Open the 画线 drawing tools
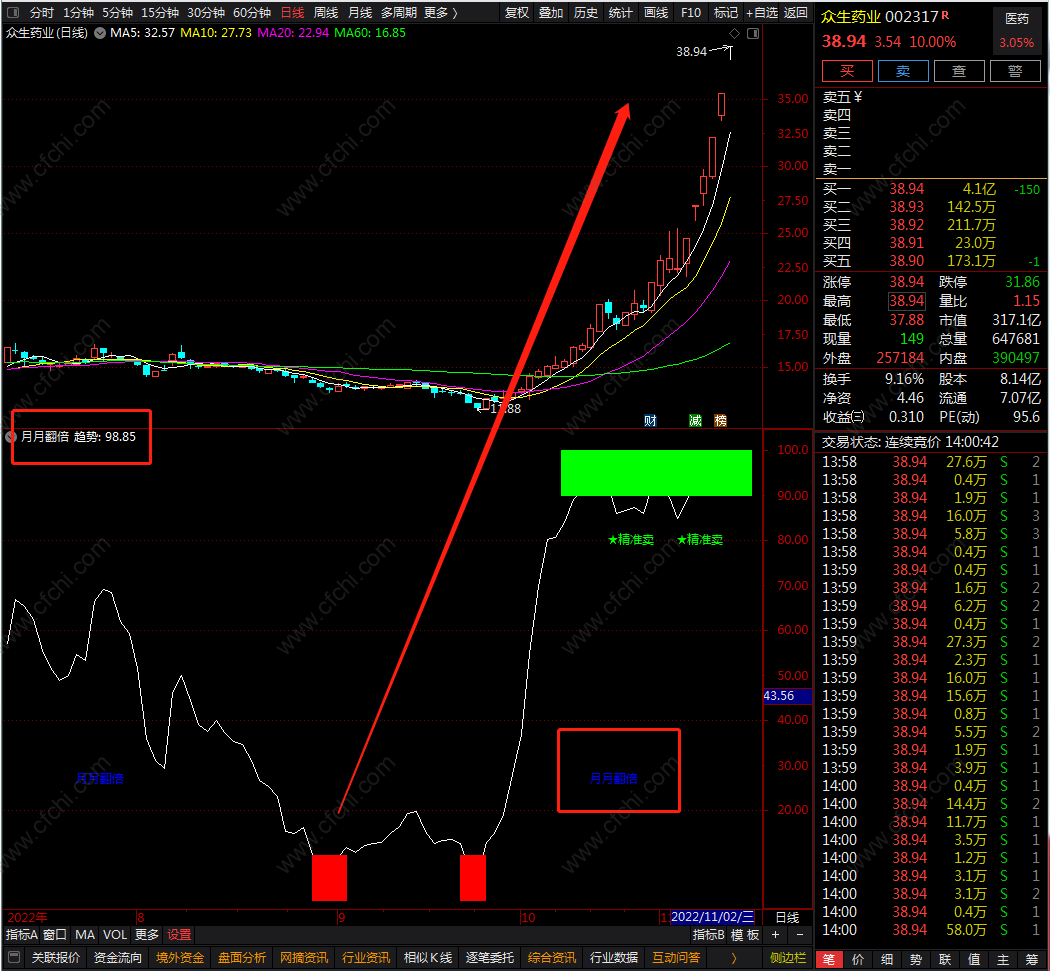This screenshot has width=1050, height=971. 656,13
